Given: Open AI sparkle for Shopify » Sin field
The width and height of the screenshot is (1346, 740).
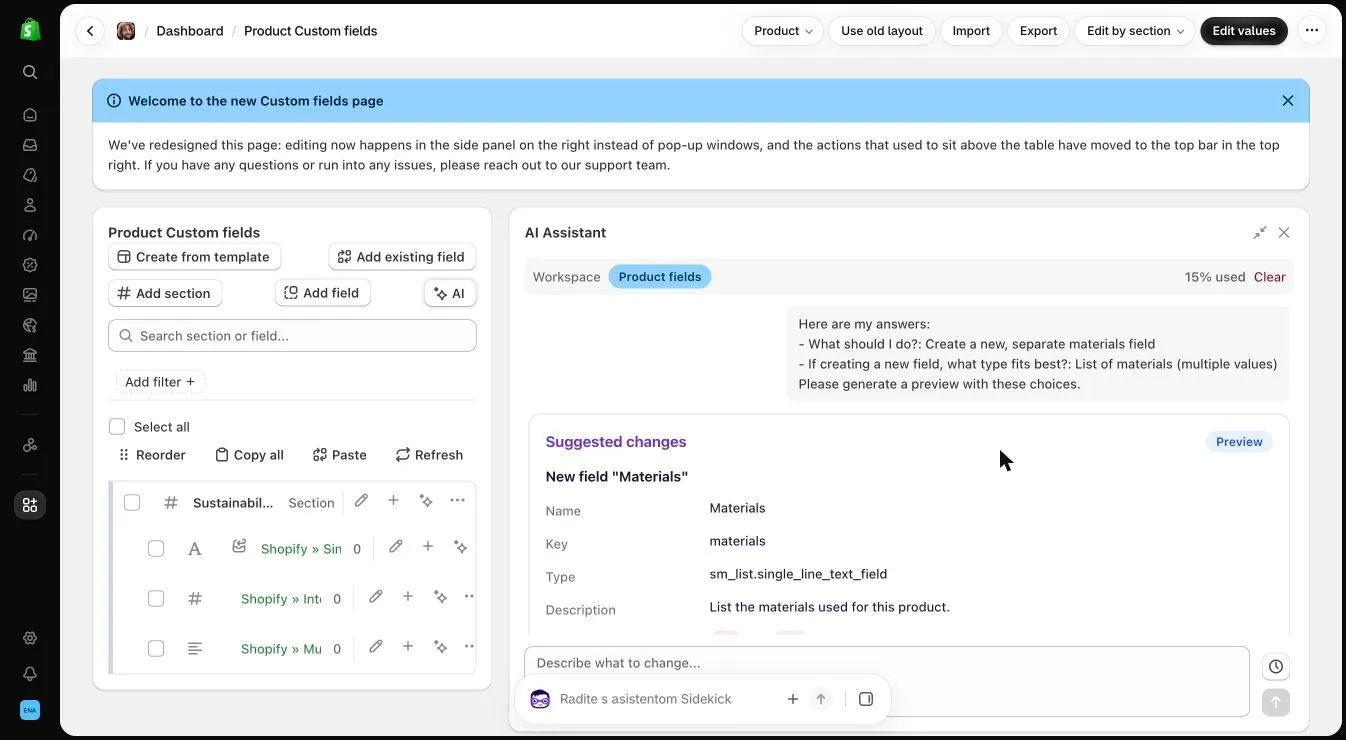Looking at the screenshot, I should point(460,547).
